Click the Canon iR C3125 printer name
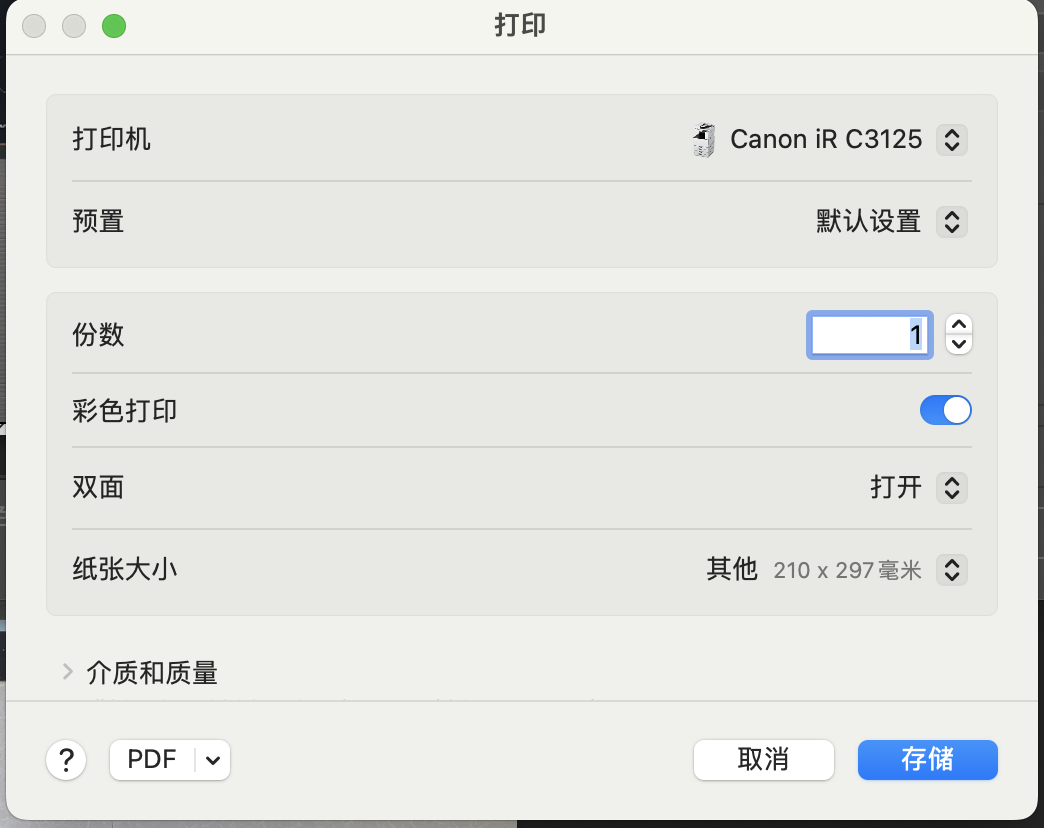Viewport: 1044px width, 828px height. (x=826, y=139)
